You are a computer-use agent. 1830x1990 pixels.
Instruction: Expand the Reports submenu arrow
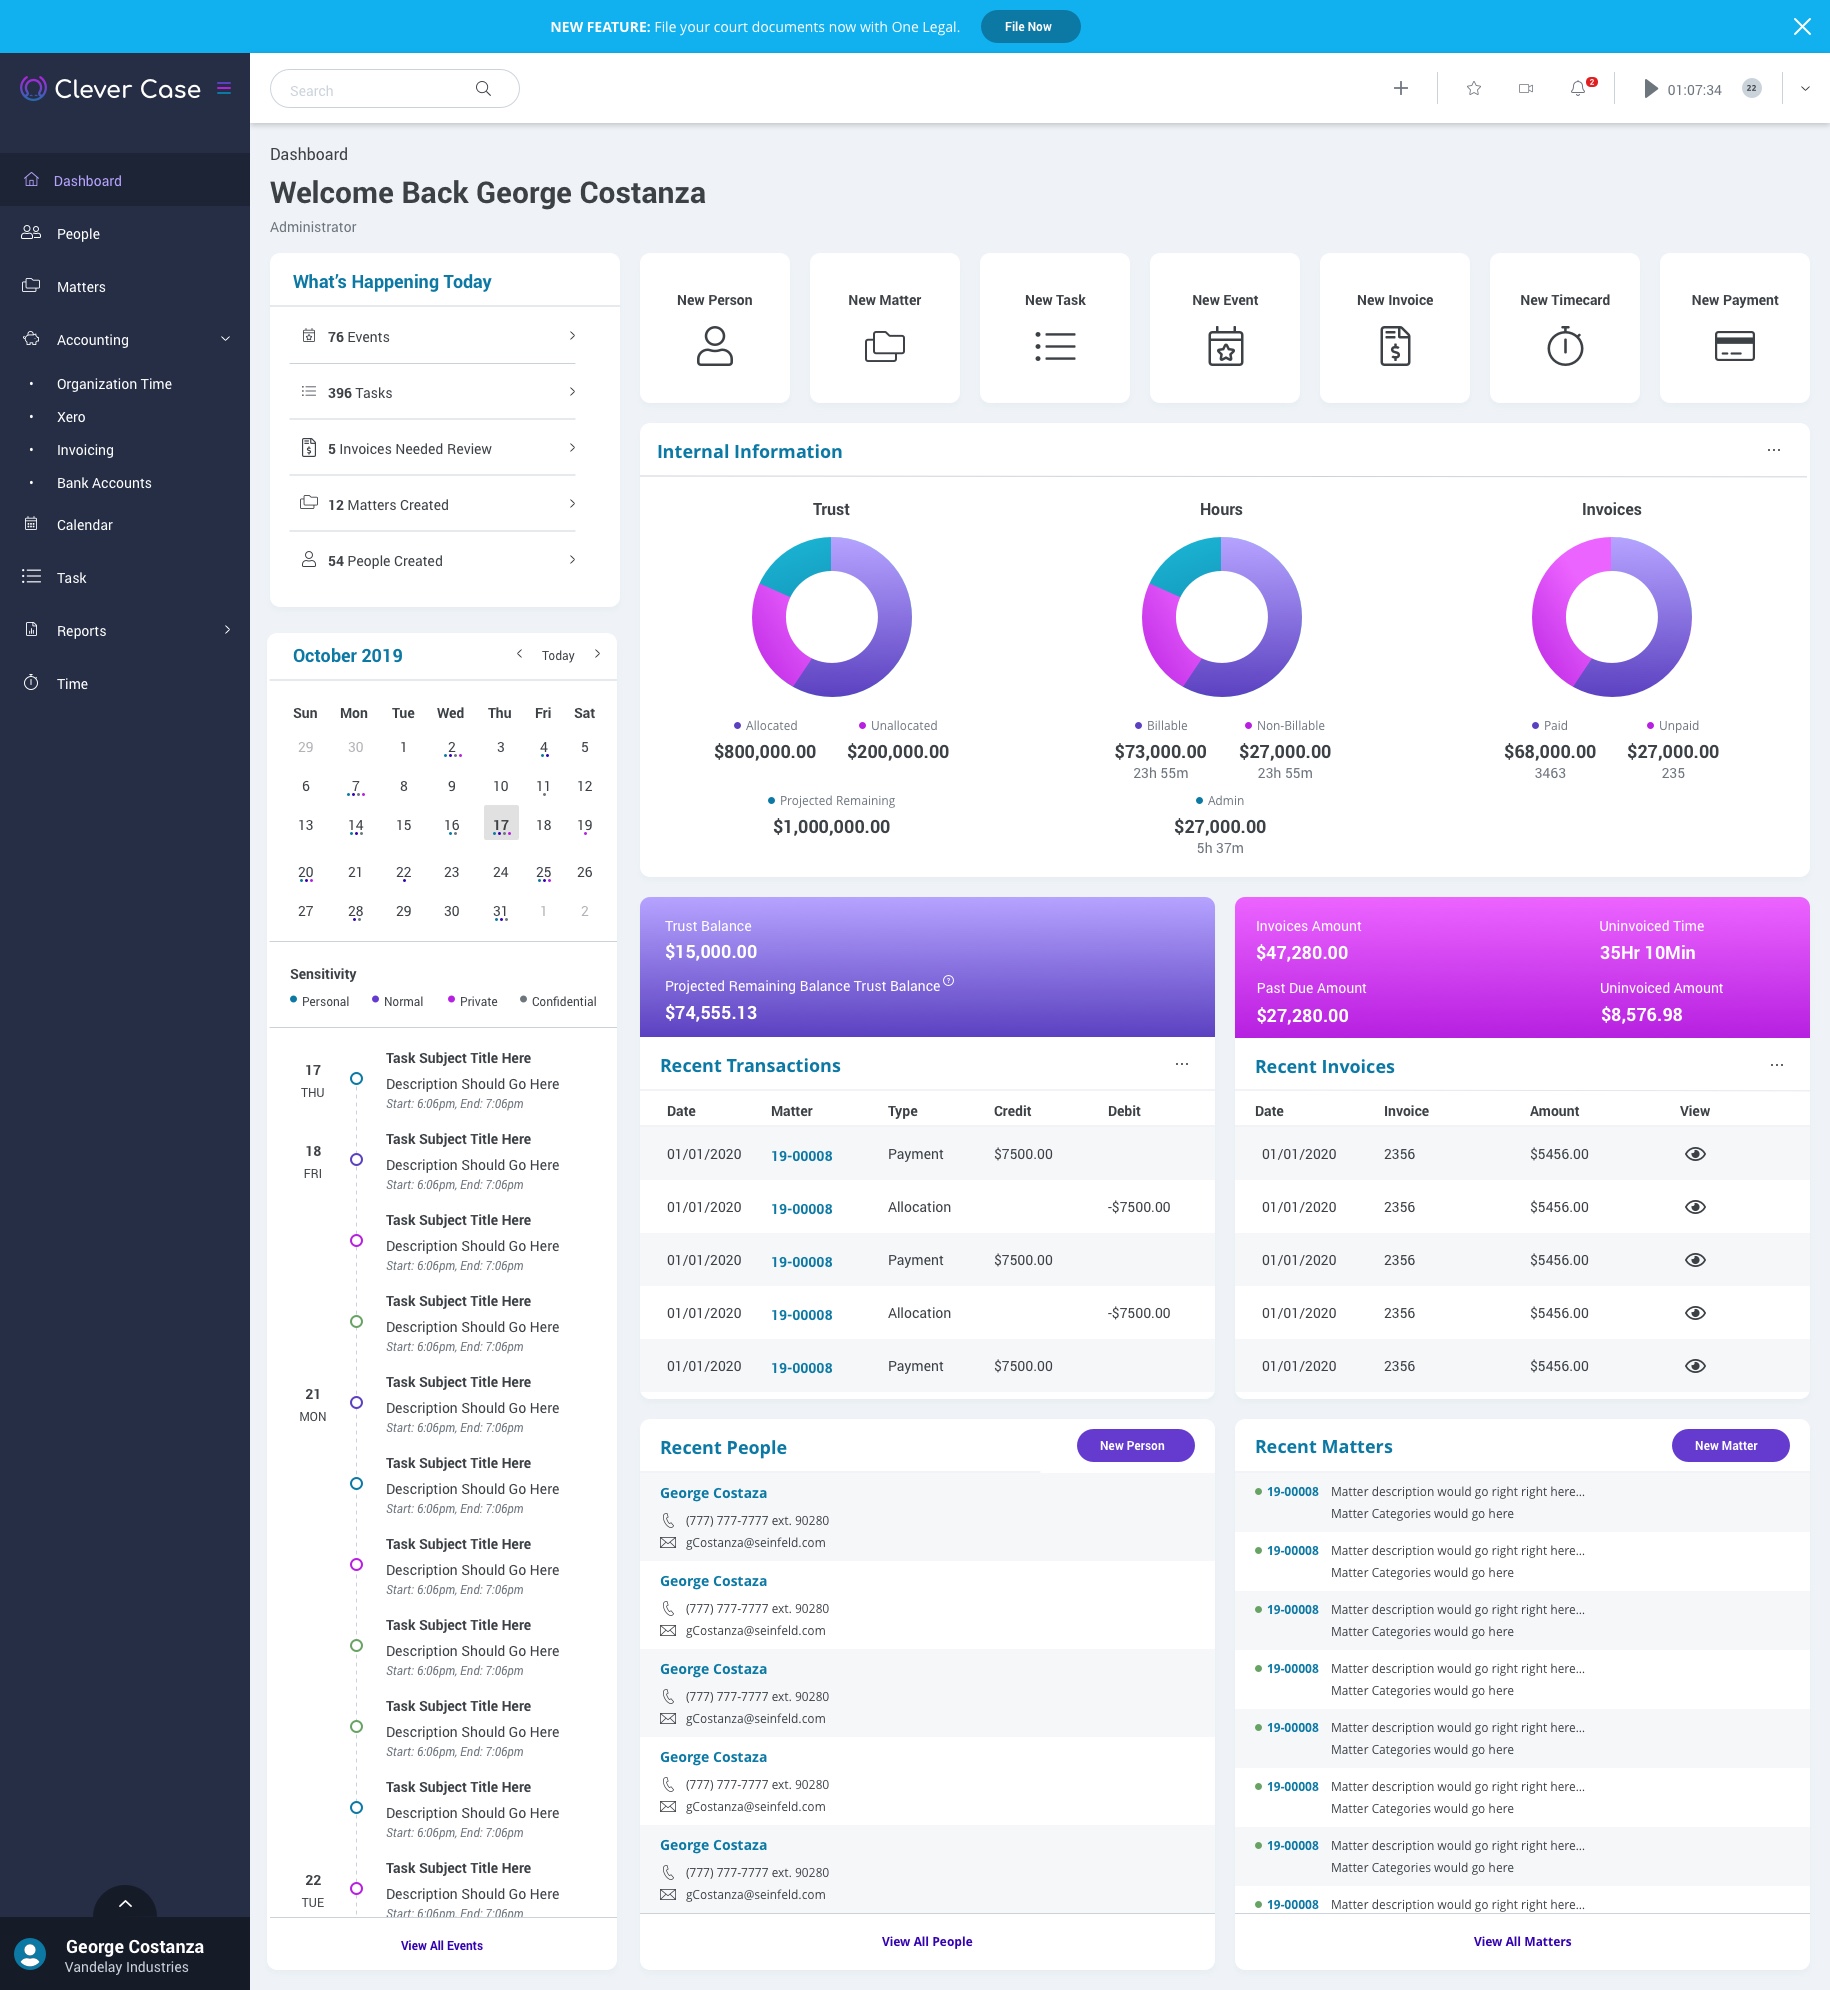227,630
